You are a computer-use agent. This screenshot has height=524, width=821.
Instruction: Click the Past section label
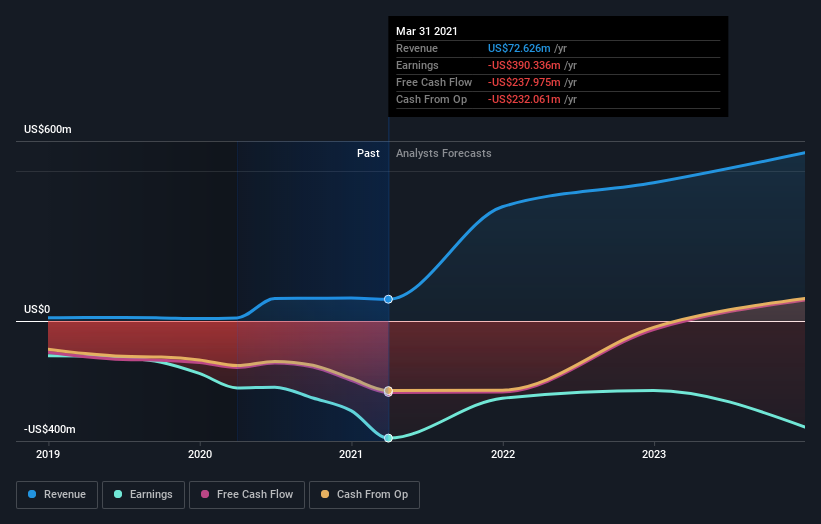pos(368,153)
